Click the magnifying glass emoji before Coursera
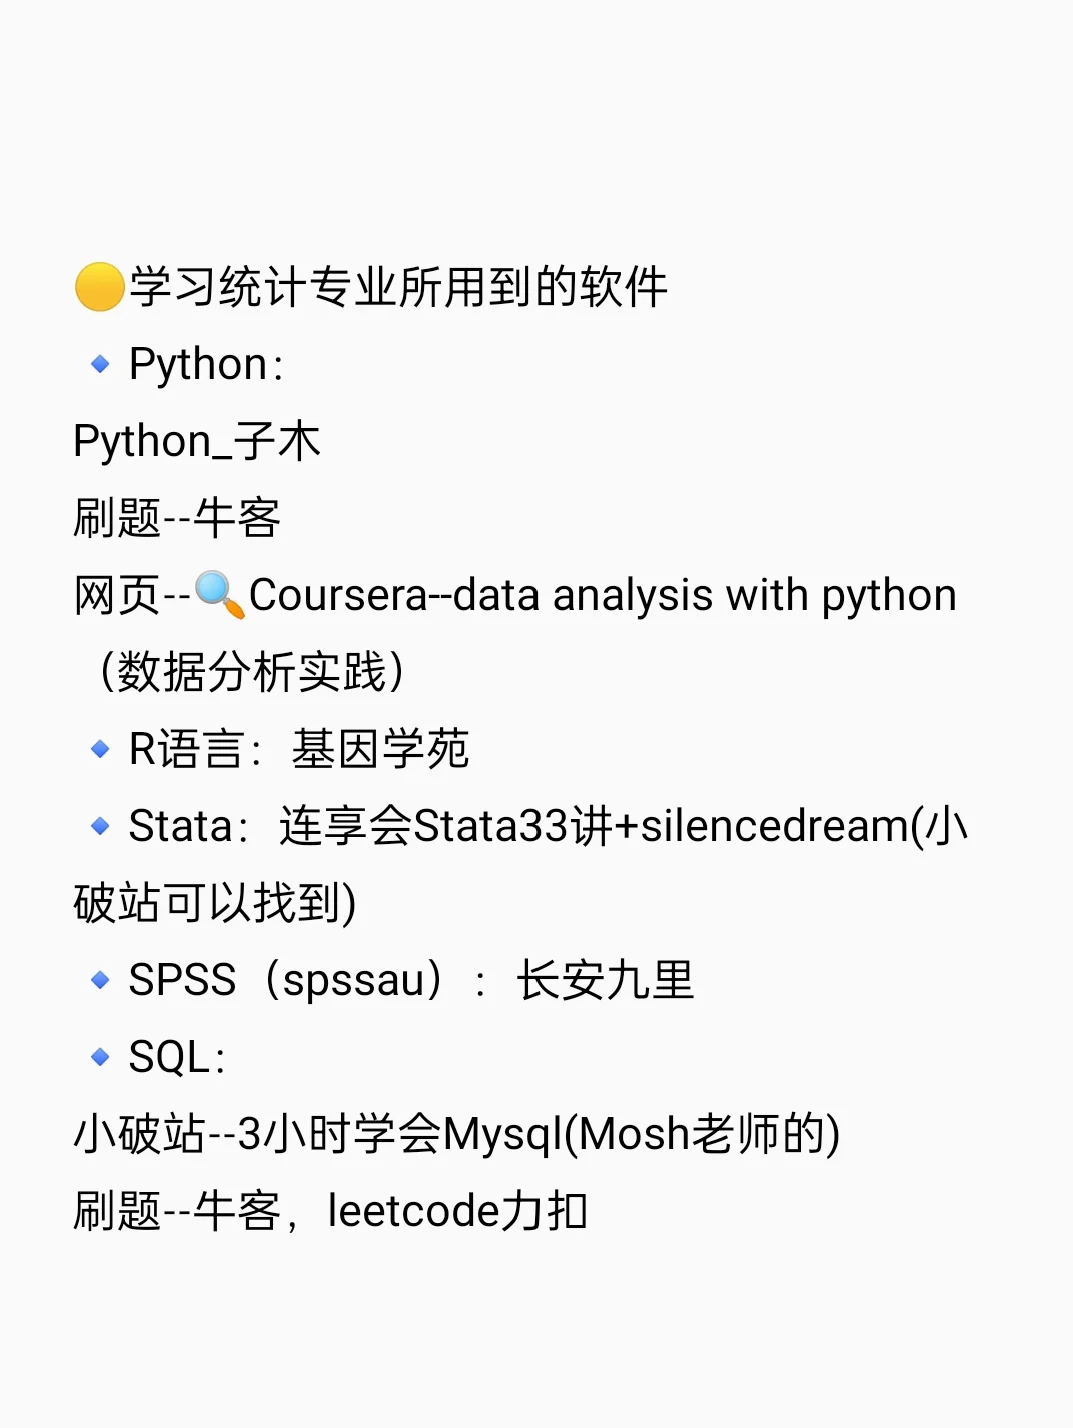Viewport: 1073px width, 1428px height. [x=219, y=595]
